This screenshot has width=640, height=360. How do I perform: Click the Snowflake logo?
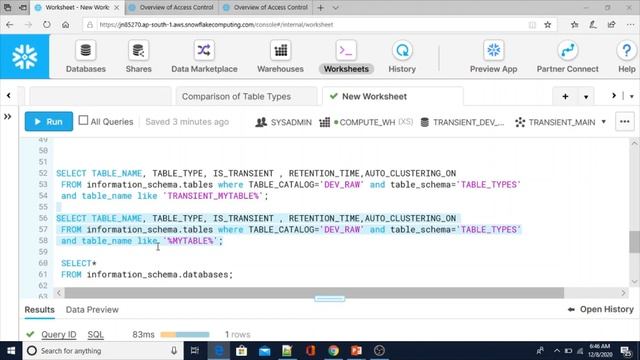coord(24,56)
